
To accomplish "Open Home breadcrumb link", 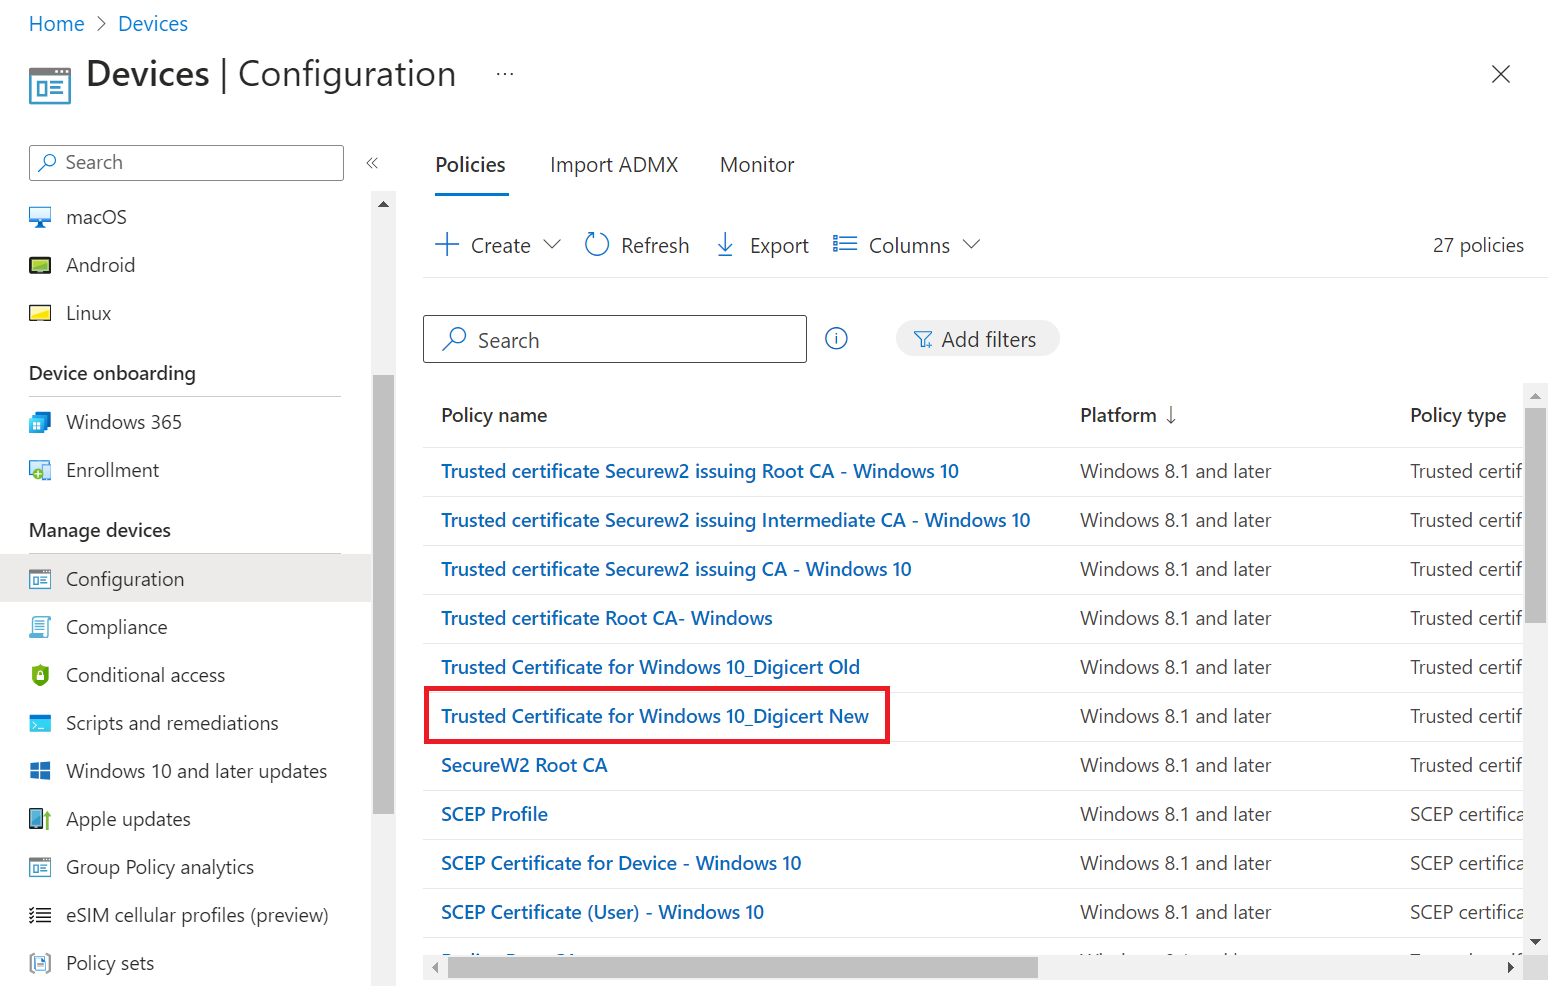I will click(57, 24).
